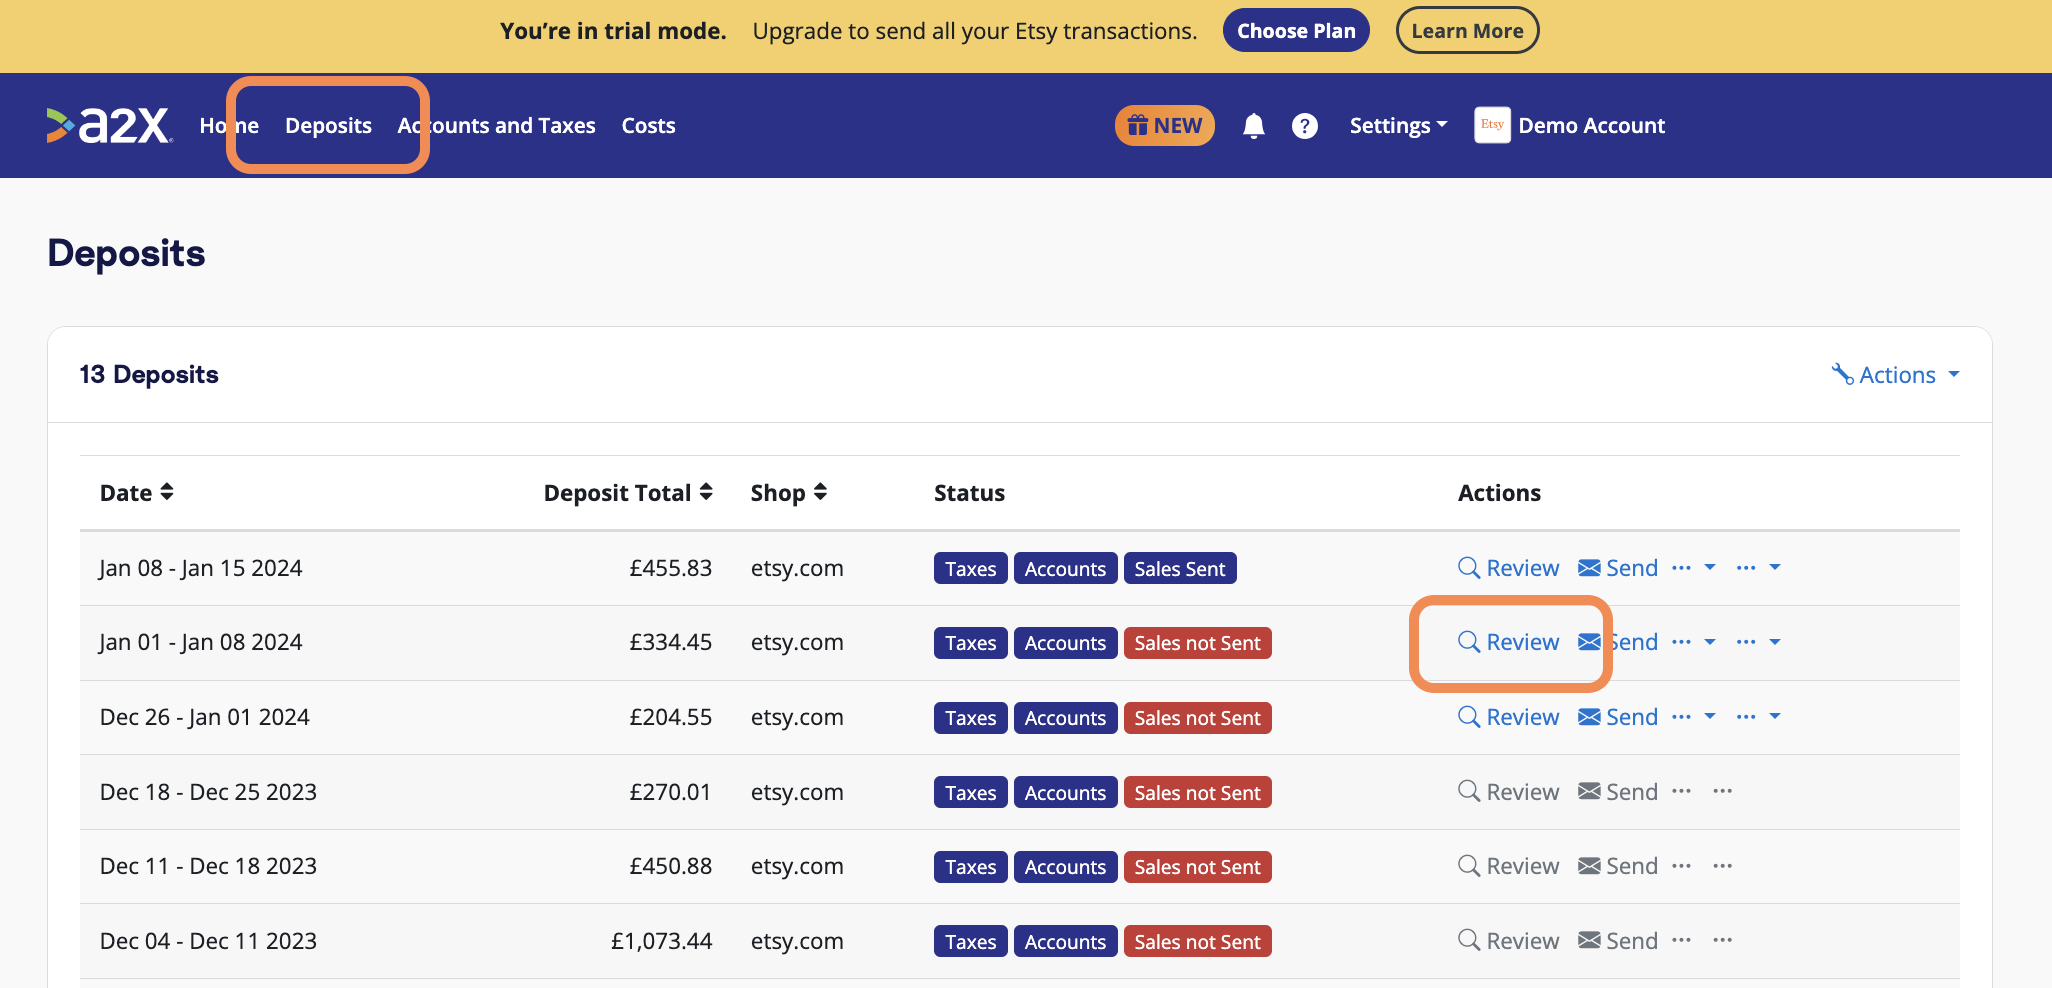Click the Status column header

969,493
